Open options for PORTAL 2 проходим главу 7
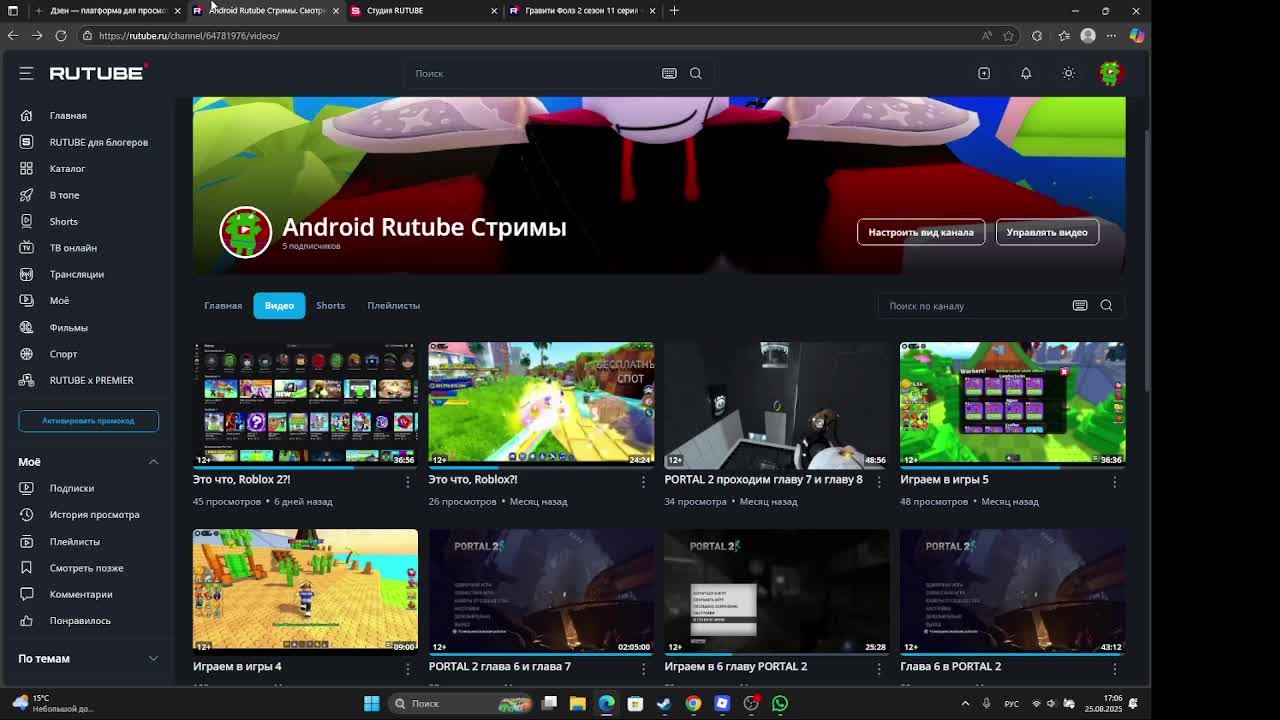The height and width of the screenshot is (720, 1280). coord(879,481)
